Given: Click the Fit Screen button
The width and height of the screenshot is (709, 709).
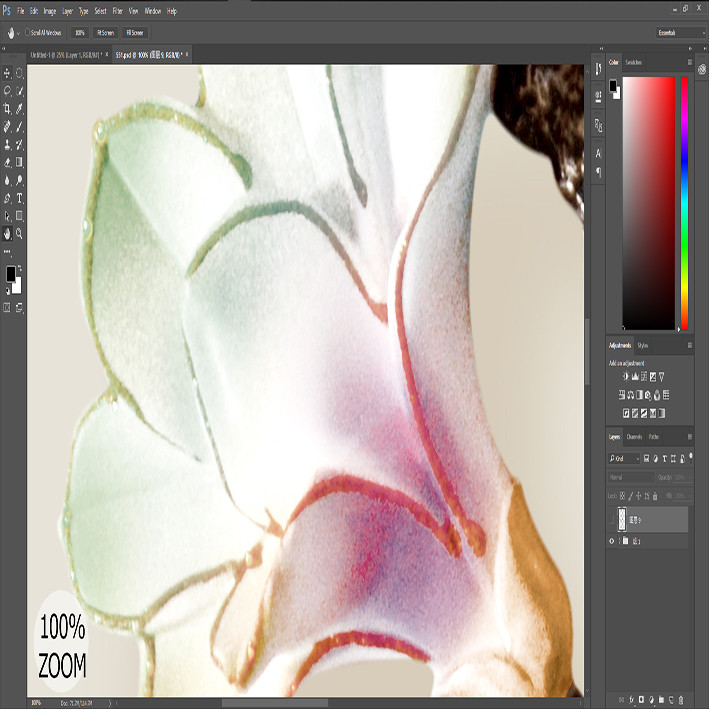Looking at the screenshot, I should point(105,33).
